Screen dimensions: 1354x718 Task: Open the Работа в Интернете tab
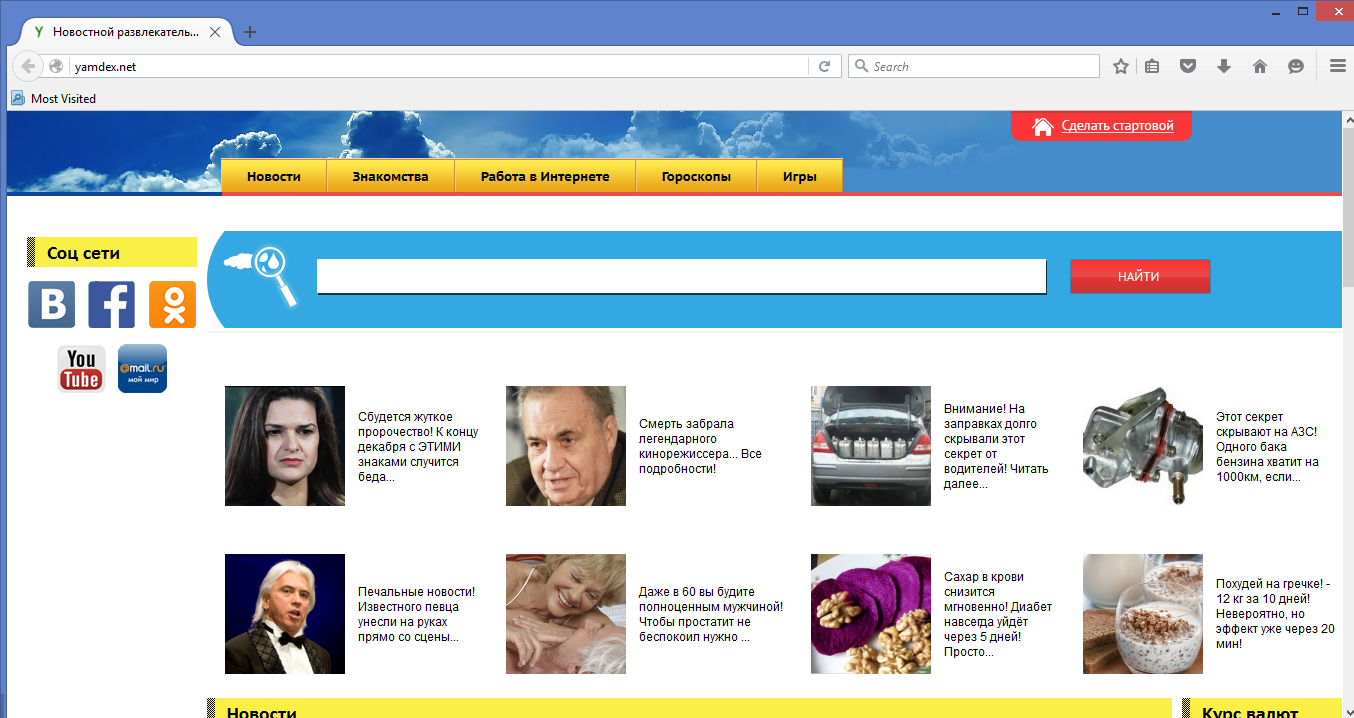(545, 176)
